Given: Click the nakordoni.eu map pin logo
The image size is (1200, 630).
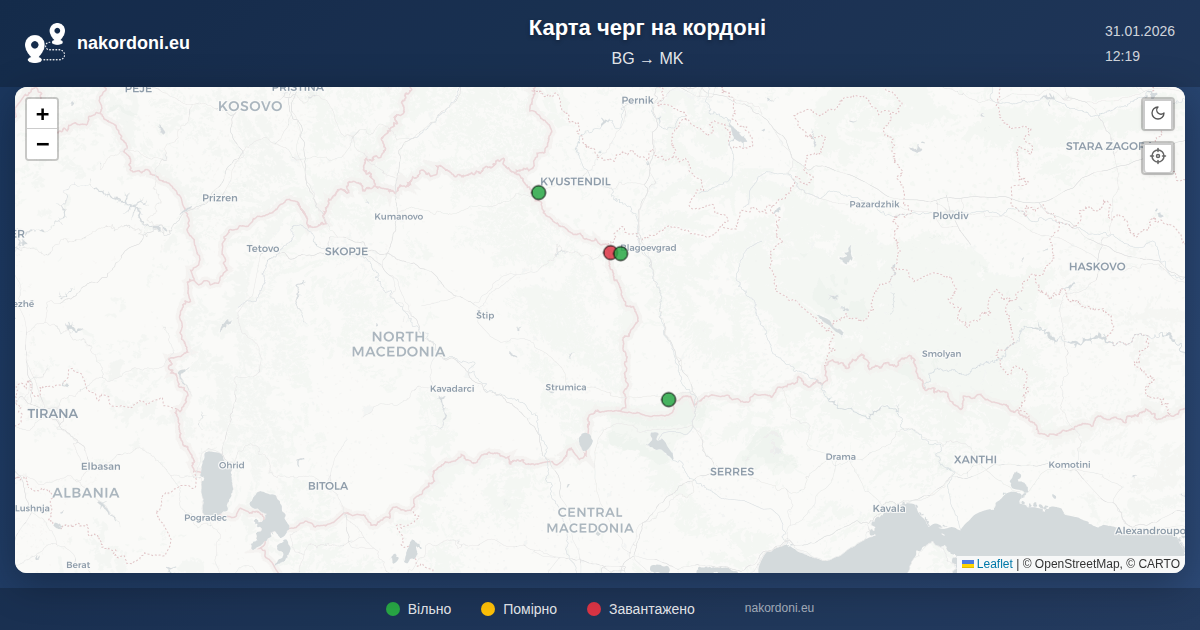Looking at the screenshot, I should coord(45,43).
